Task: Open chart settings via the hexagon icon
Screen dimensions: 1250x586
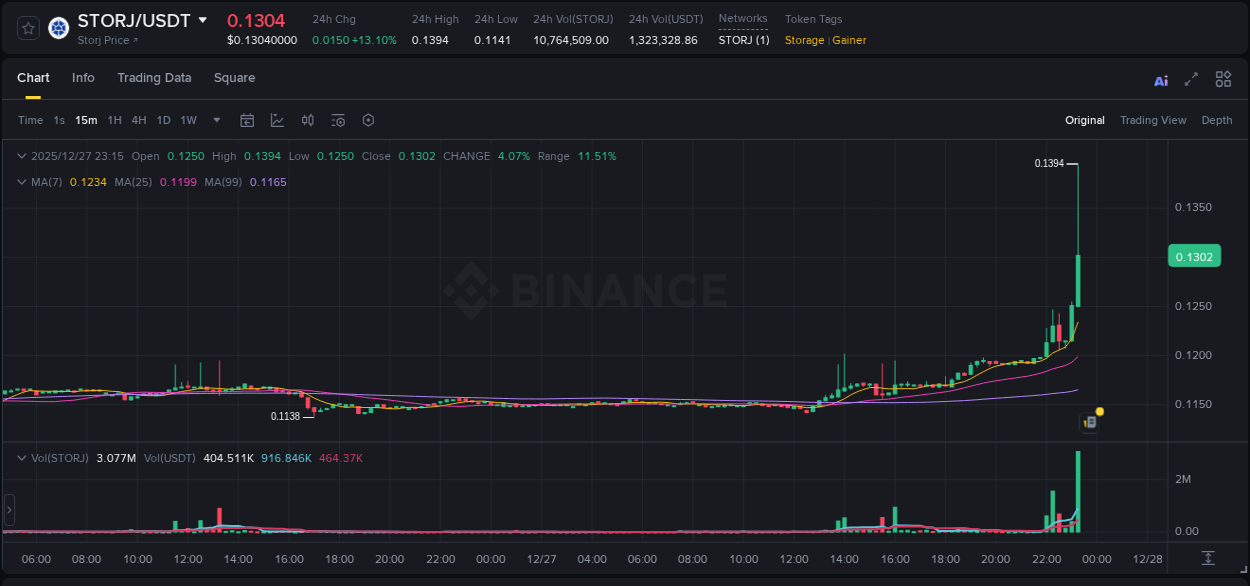Action: click(368, 119)
